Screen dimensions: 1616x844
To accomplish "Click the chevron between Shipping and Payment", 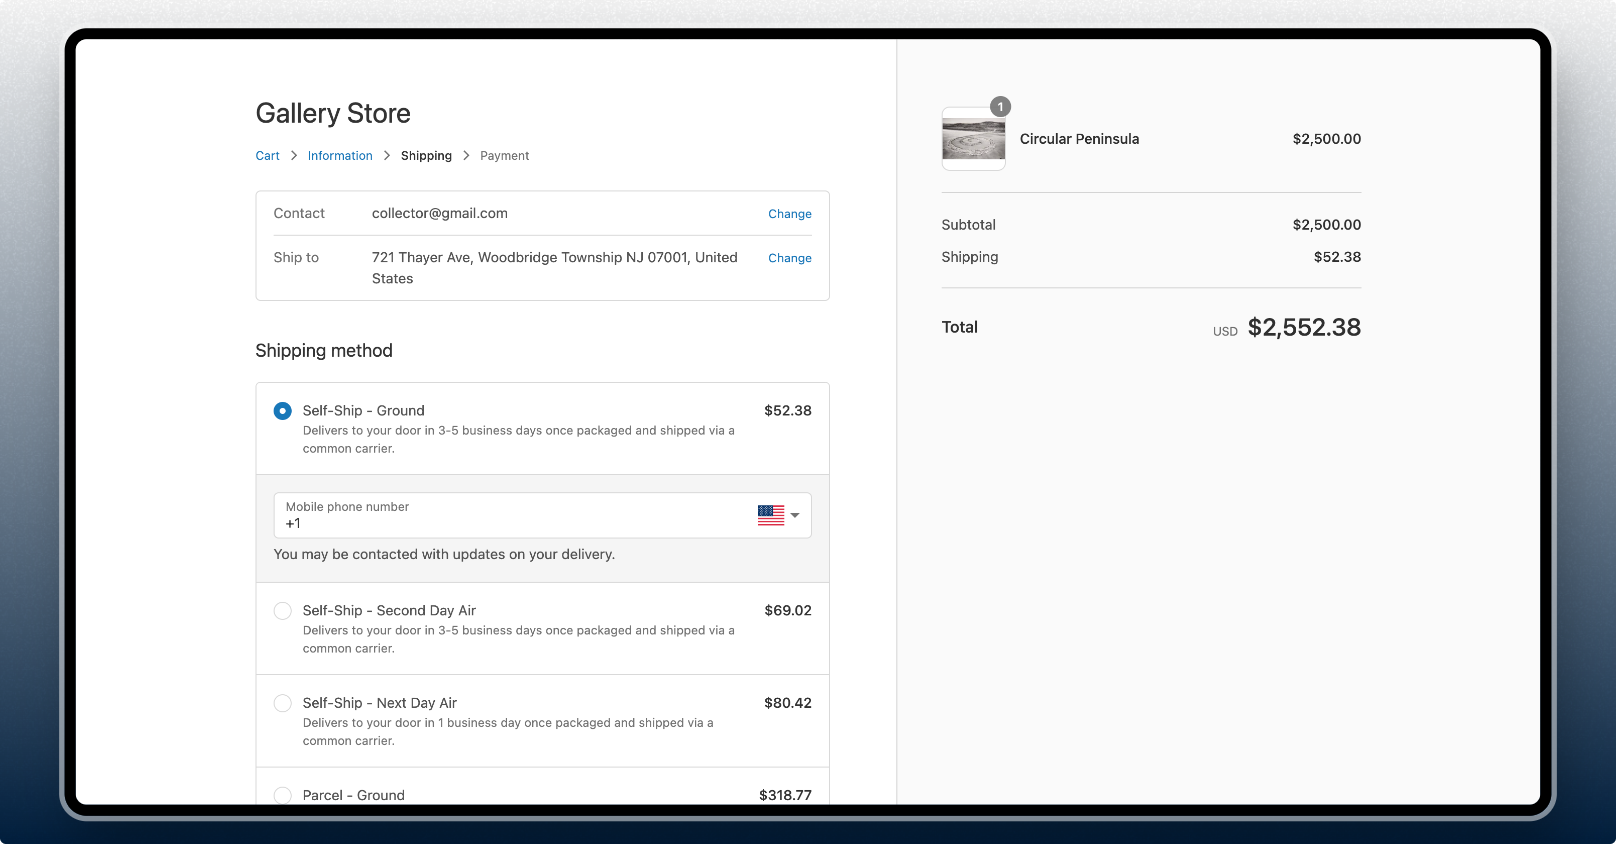I will pos(466,156).
